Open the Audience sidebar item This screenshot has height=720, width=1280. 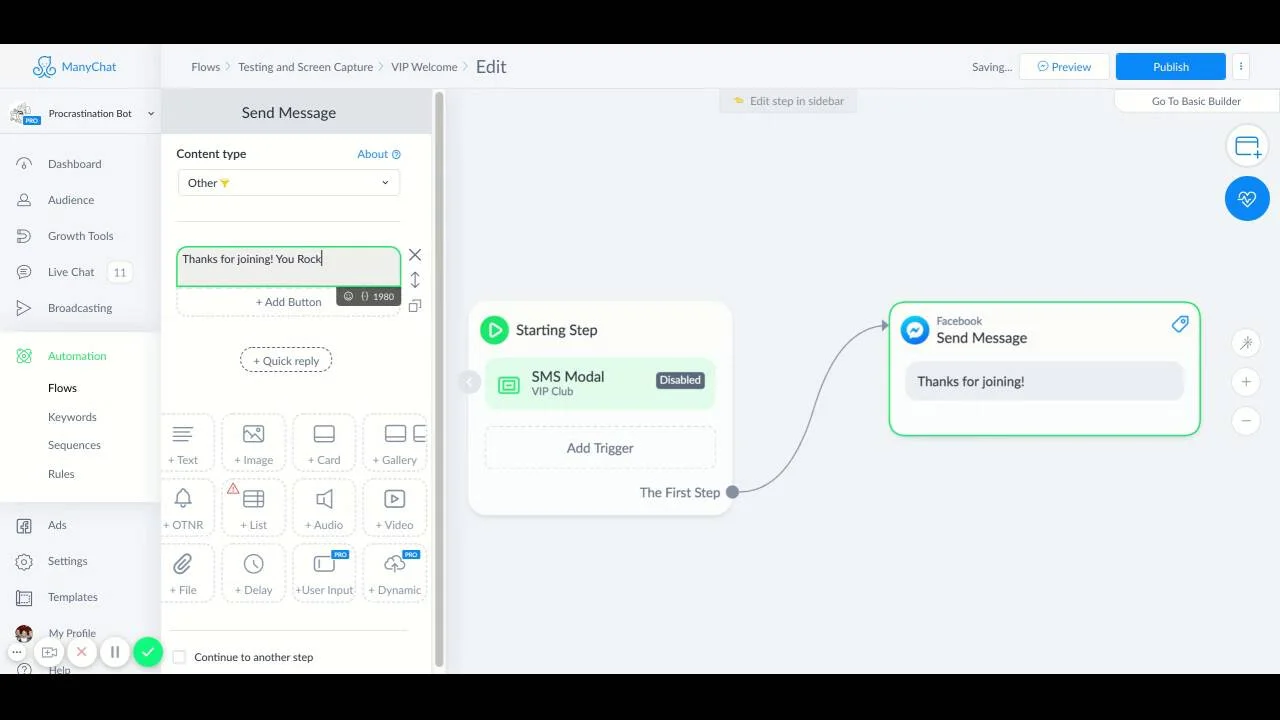click(71, 200)
